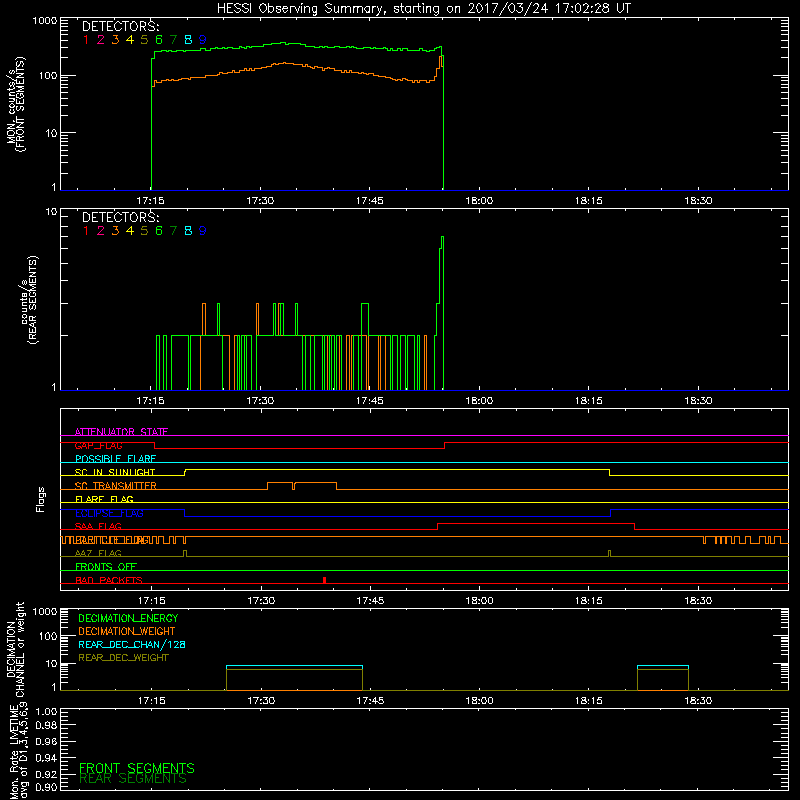Select the SC_IN_SUNLIGHT flag label

point(115,472)
